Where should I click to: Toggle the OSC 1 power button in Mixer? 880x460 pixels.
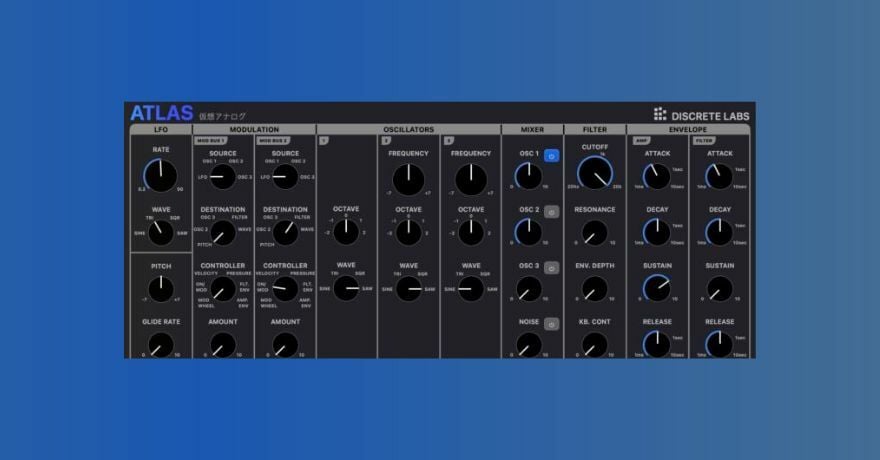(552, 156)
